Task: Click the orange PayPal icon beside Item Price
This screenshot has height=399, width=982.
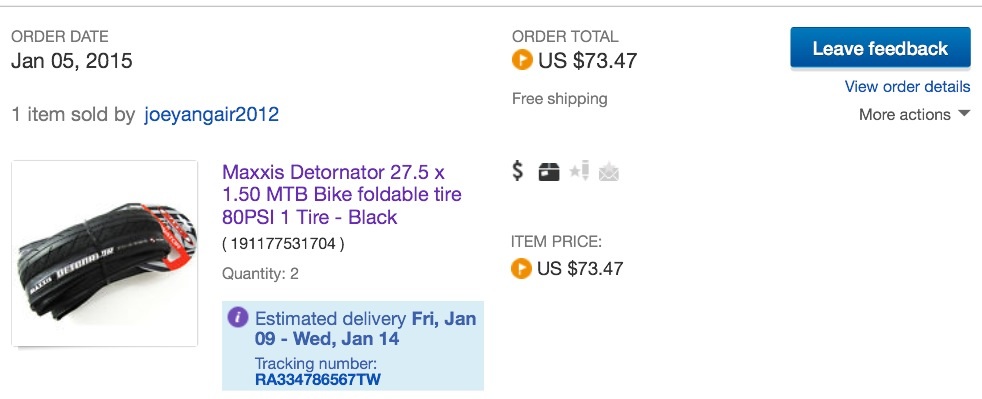Action: 521,268
